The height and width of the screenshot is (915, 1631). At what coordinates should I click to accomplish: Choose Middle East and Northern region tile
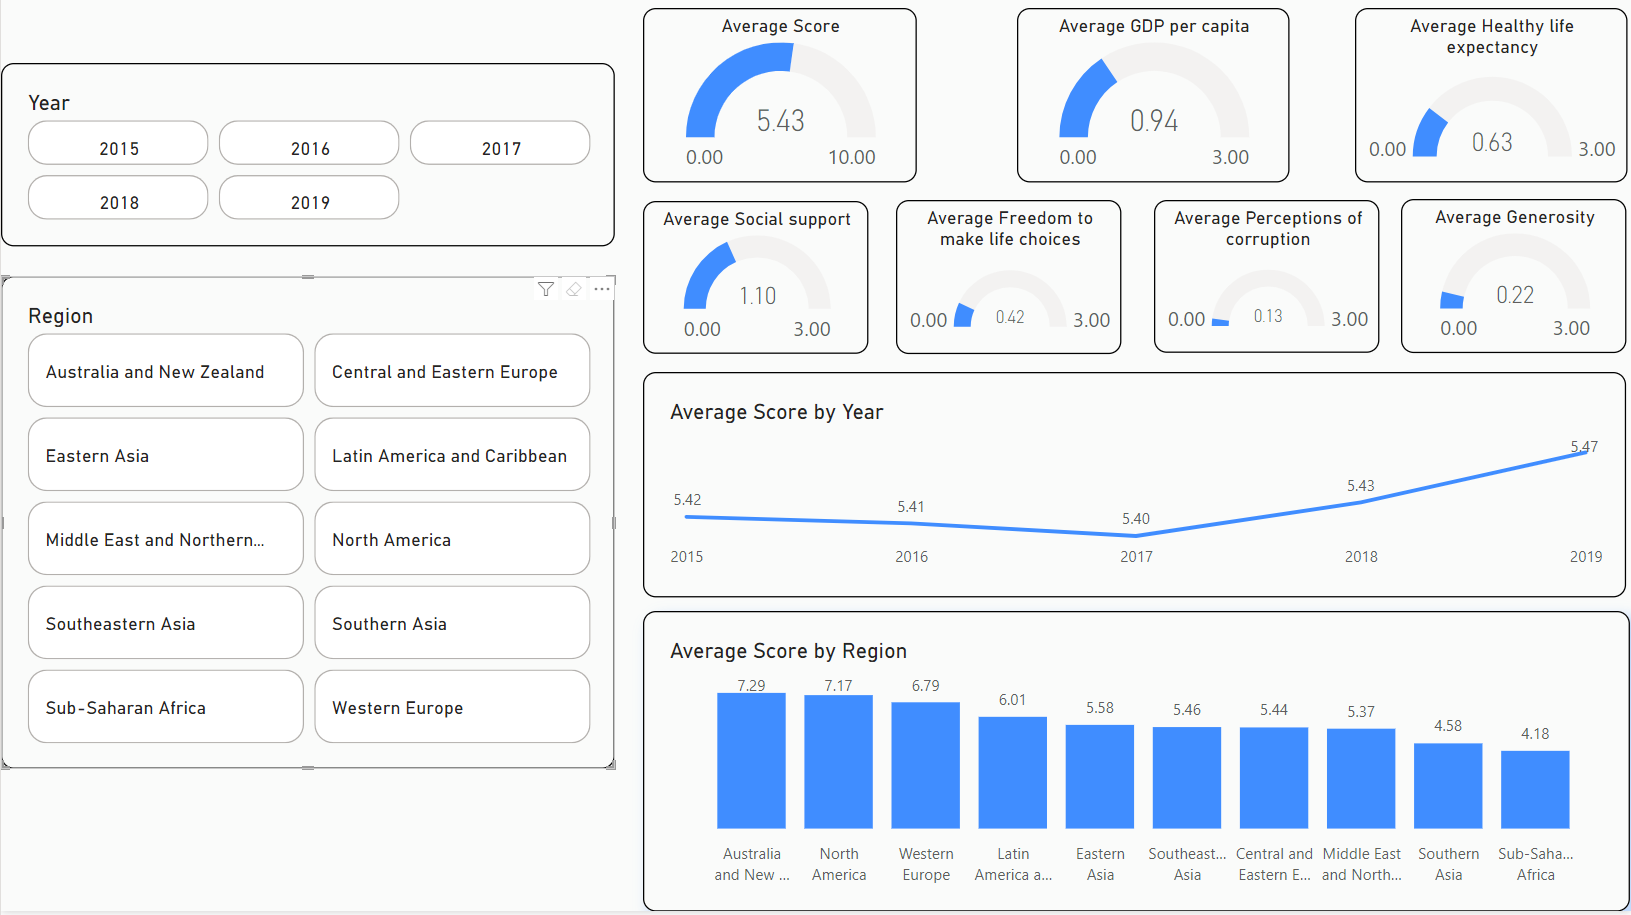click(x=166, y=538)
